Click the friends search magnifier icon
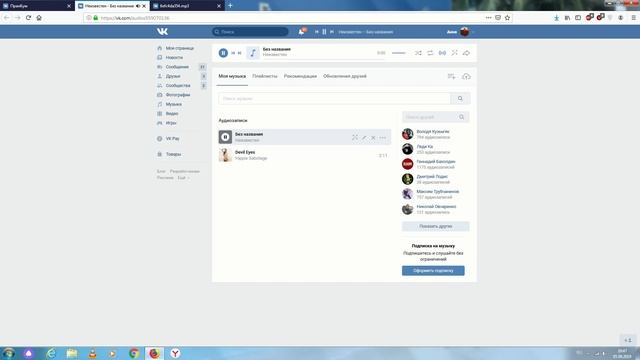 (x=462, y=117)
